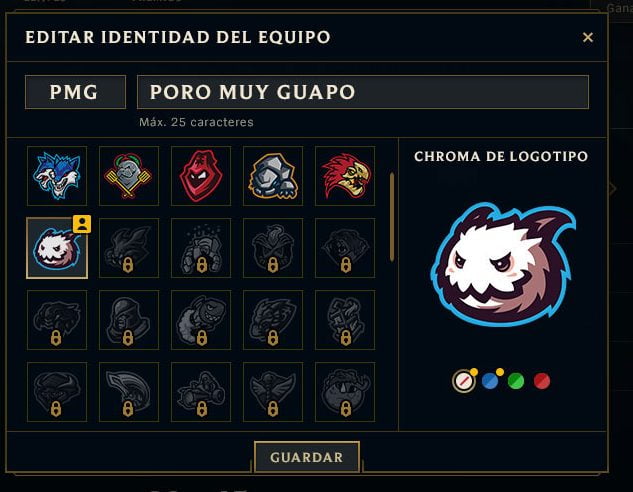
Task: Apply the red logo chroma
Action: tap(542, 381)
